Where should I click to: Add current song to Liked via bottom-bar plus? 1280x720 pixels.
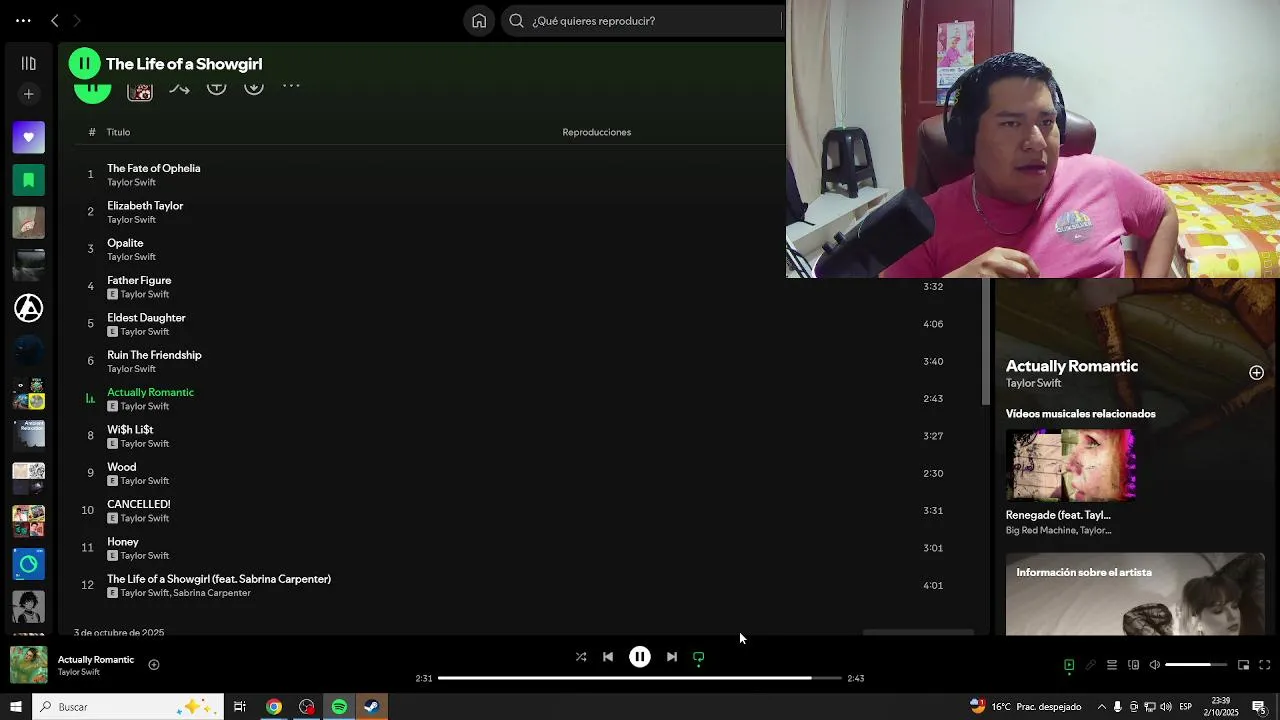[154, 665]
